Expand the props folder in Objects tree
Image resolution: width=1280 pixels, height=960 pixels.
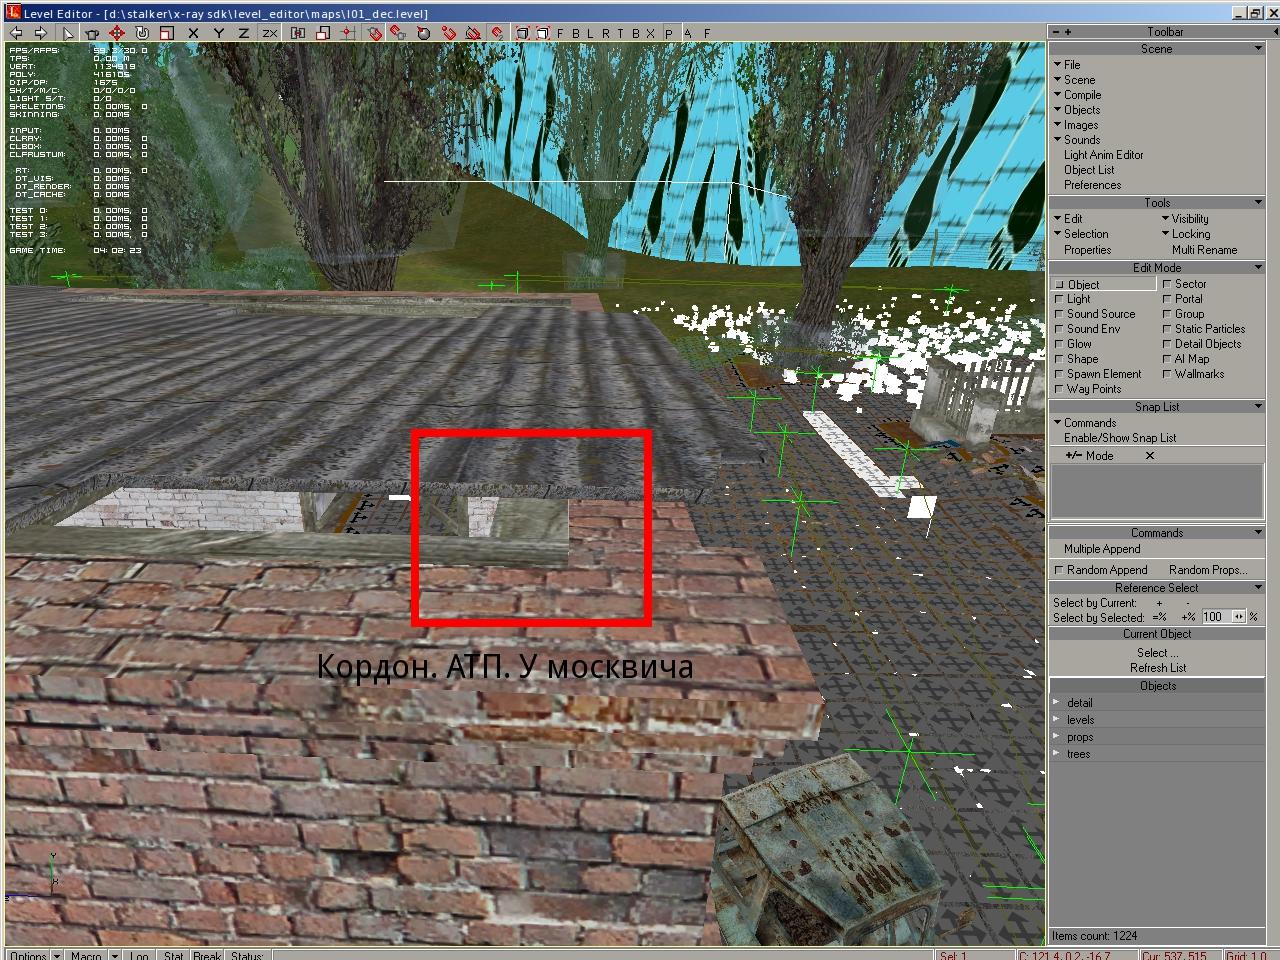click(1056, 737)
